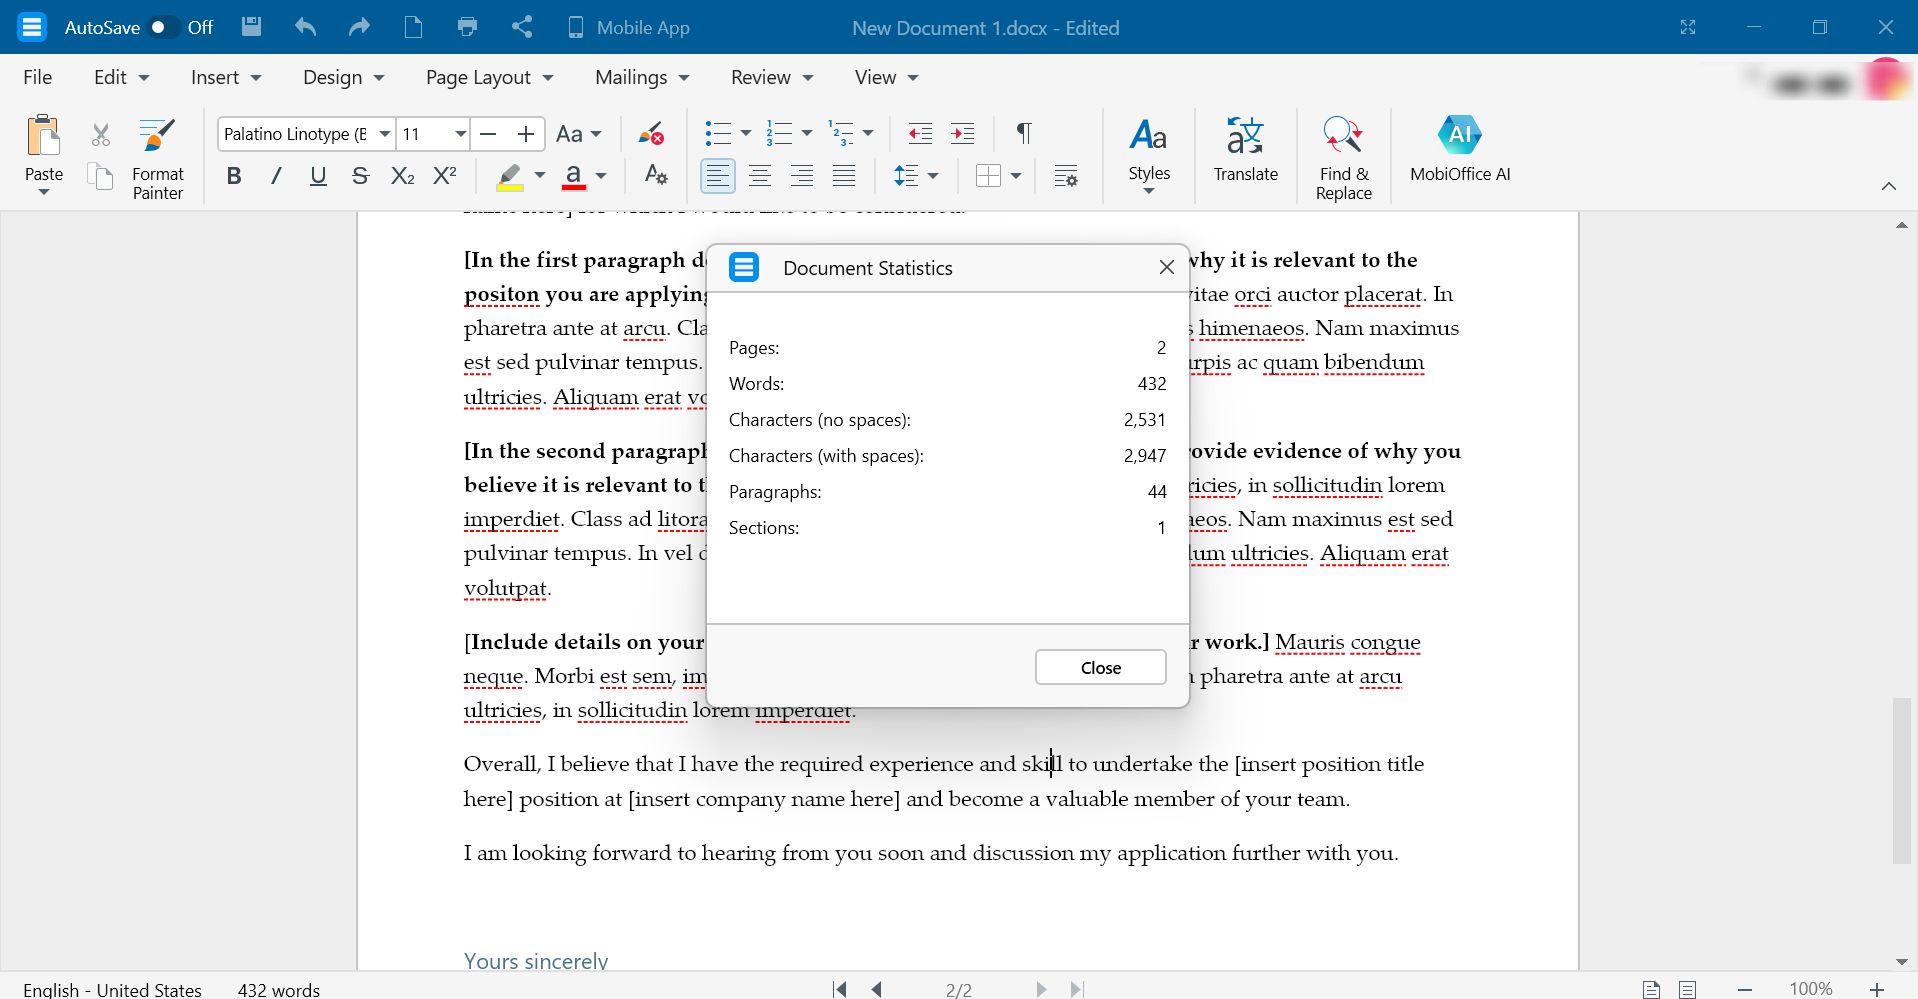
Task: Open the Page Layout menu
Action: pos(490,77)
